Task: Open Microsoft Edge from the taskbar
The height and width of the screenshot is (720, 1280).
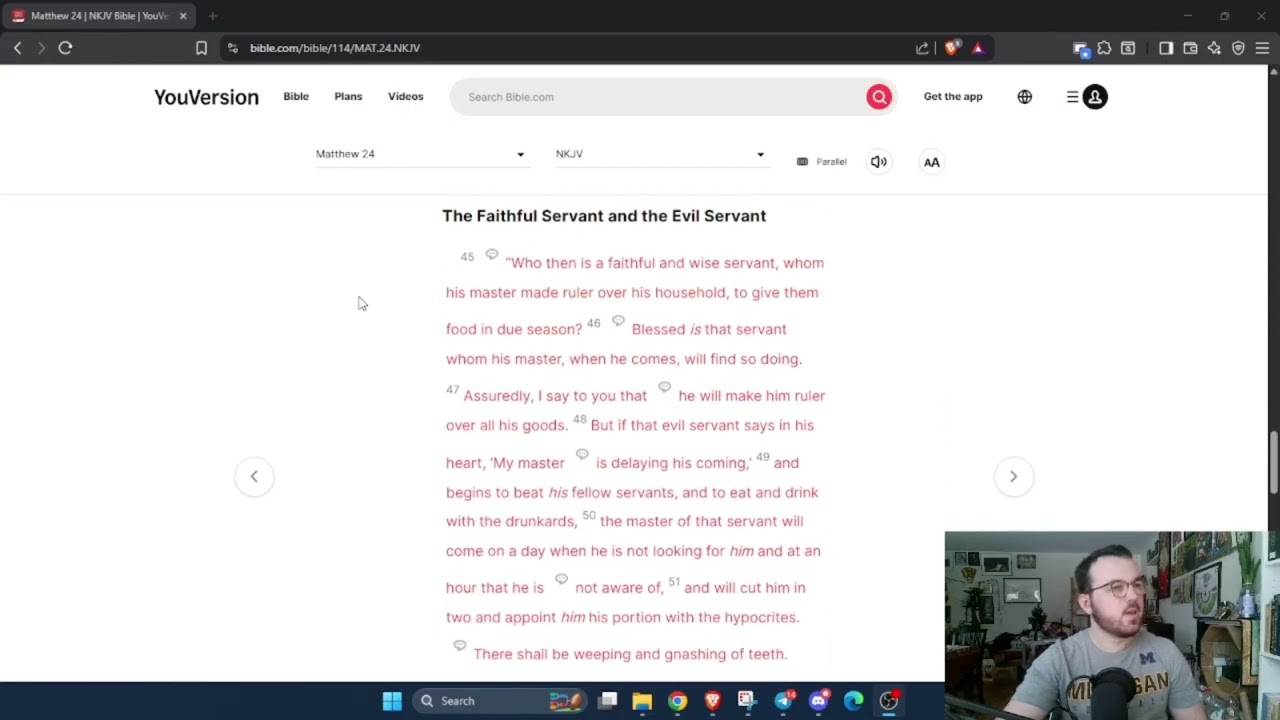Action: [853, 701]
